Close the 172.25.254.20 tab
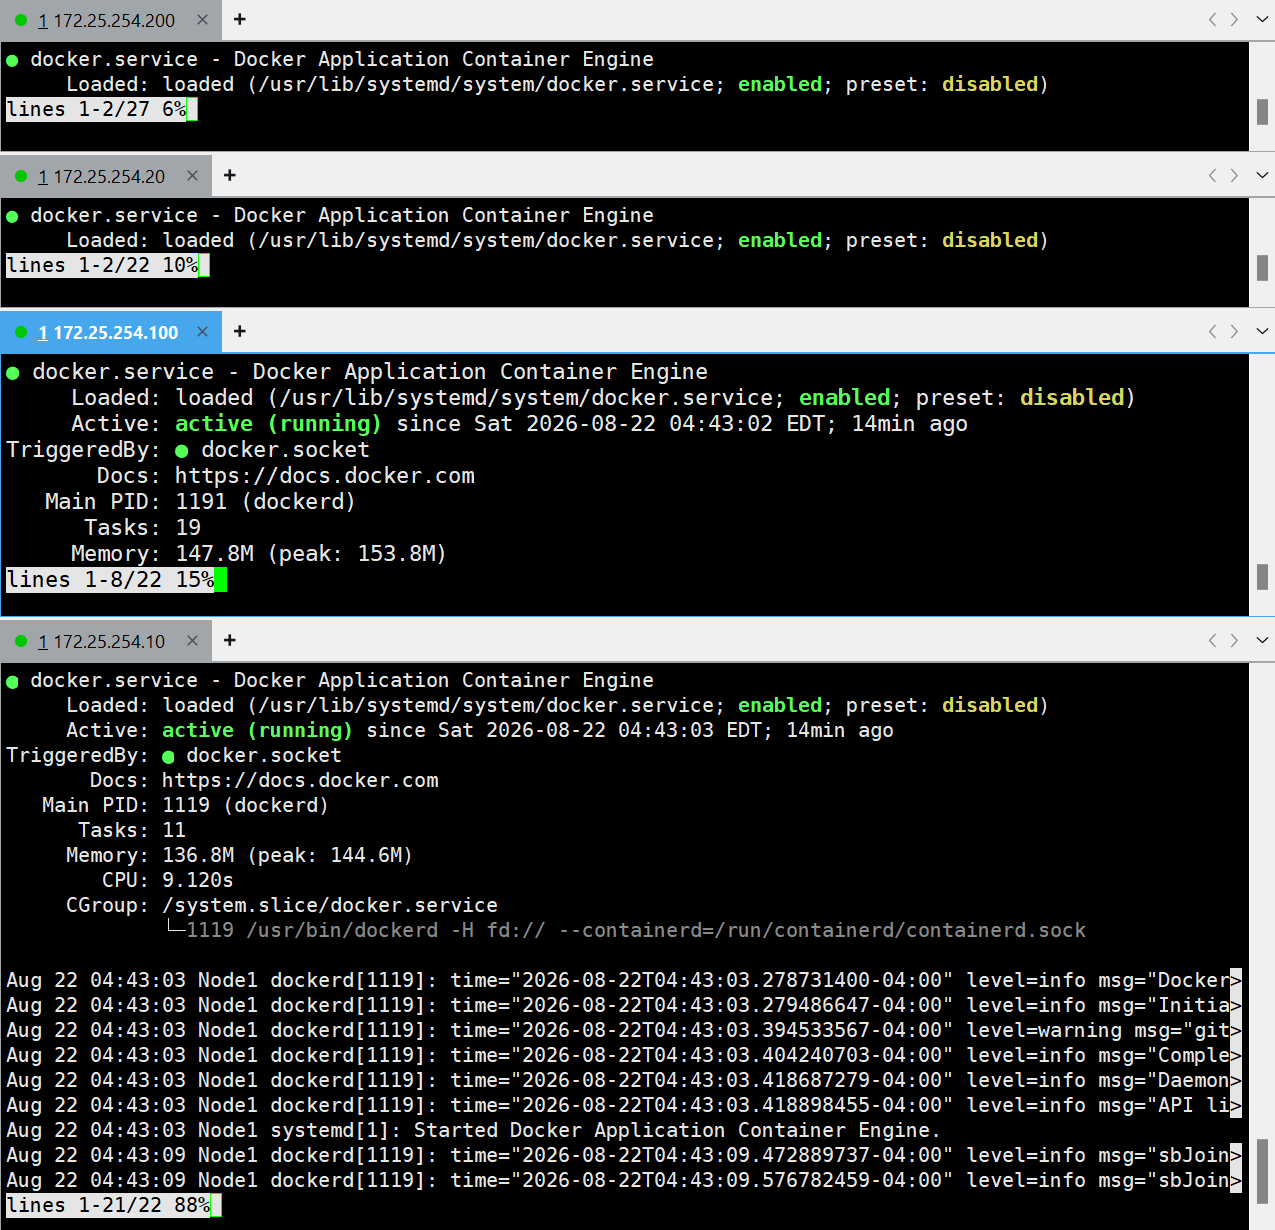Viewport: 1275px width, 1230px height. pos(193,176)
